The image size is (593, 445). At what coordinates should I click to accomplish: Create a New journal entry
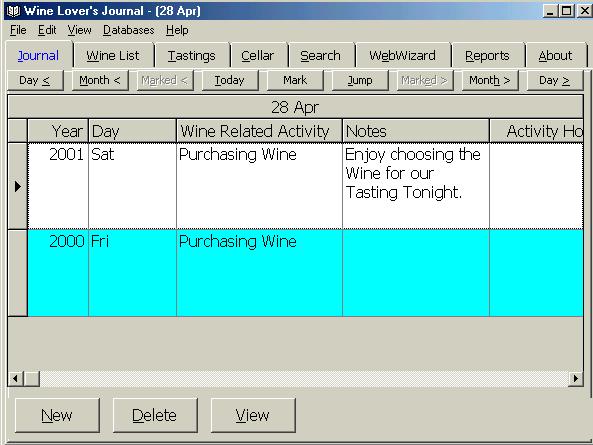click(57, 416)
